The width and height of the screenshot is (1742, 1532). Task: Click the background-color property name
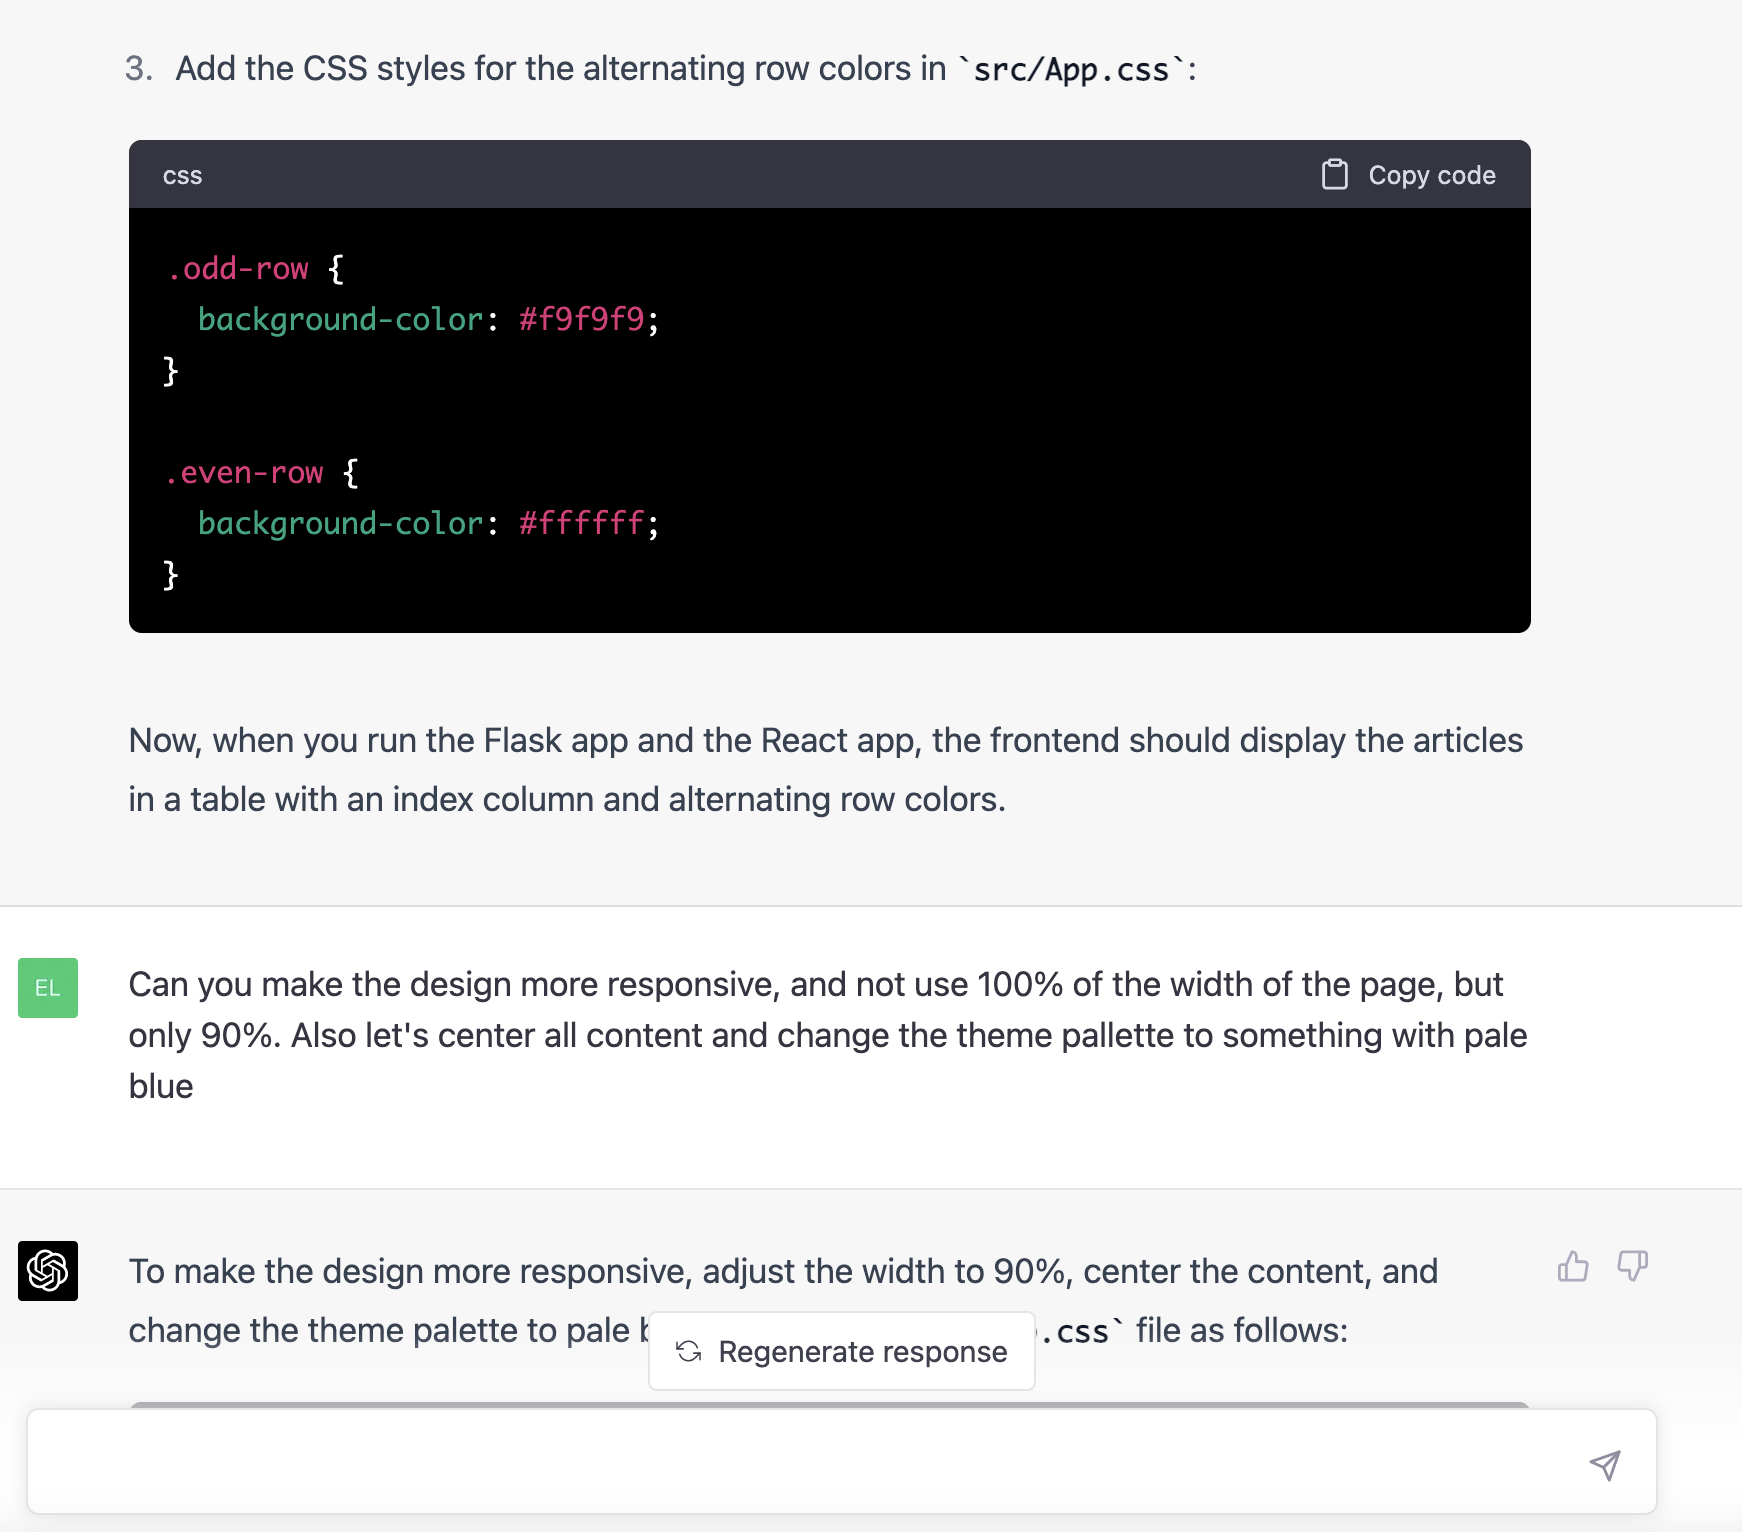pyautogui.click(x=338, y=320)
